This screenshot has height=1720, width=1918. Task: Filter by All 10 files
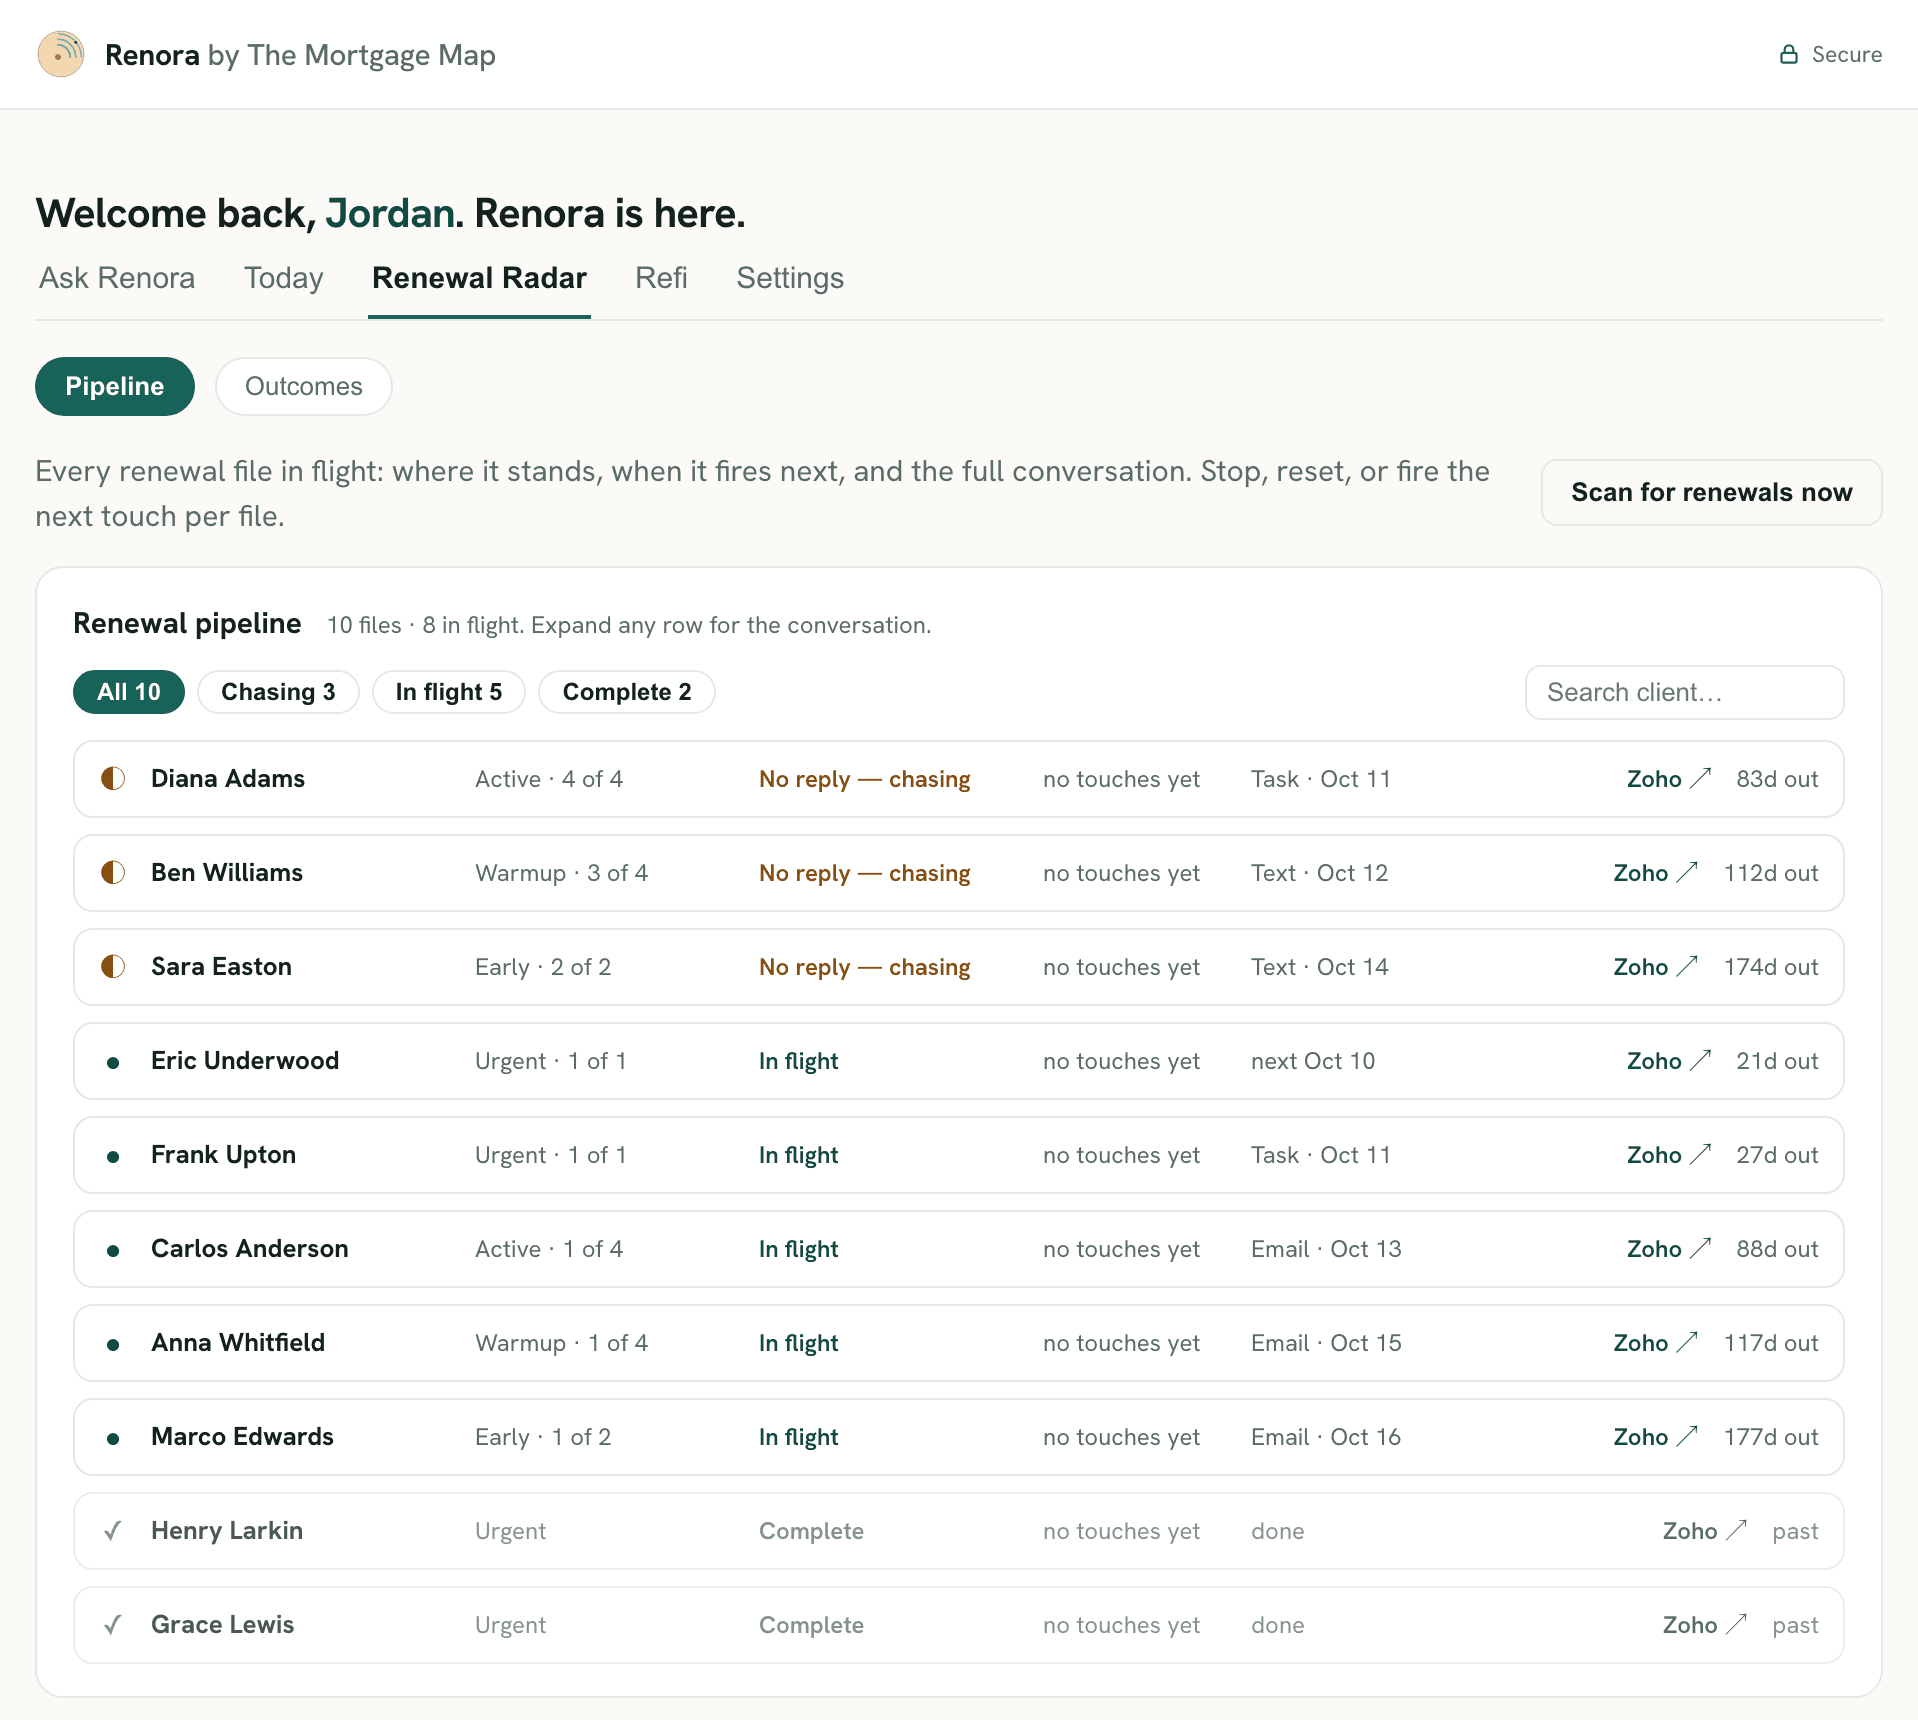click(129, 692)
